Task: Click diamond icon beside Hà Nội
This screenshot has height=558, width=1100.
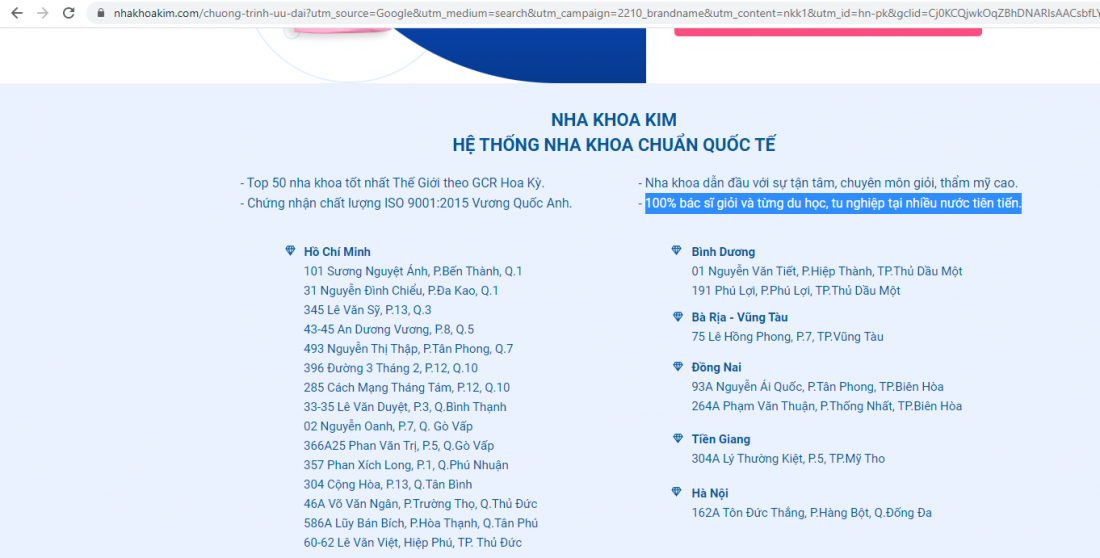Action: coord(677,493)
